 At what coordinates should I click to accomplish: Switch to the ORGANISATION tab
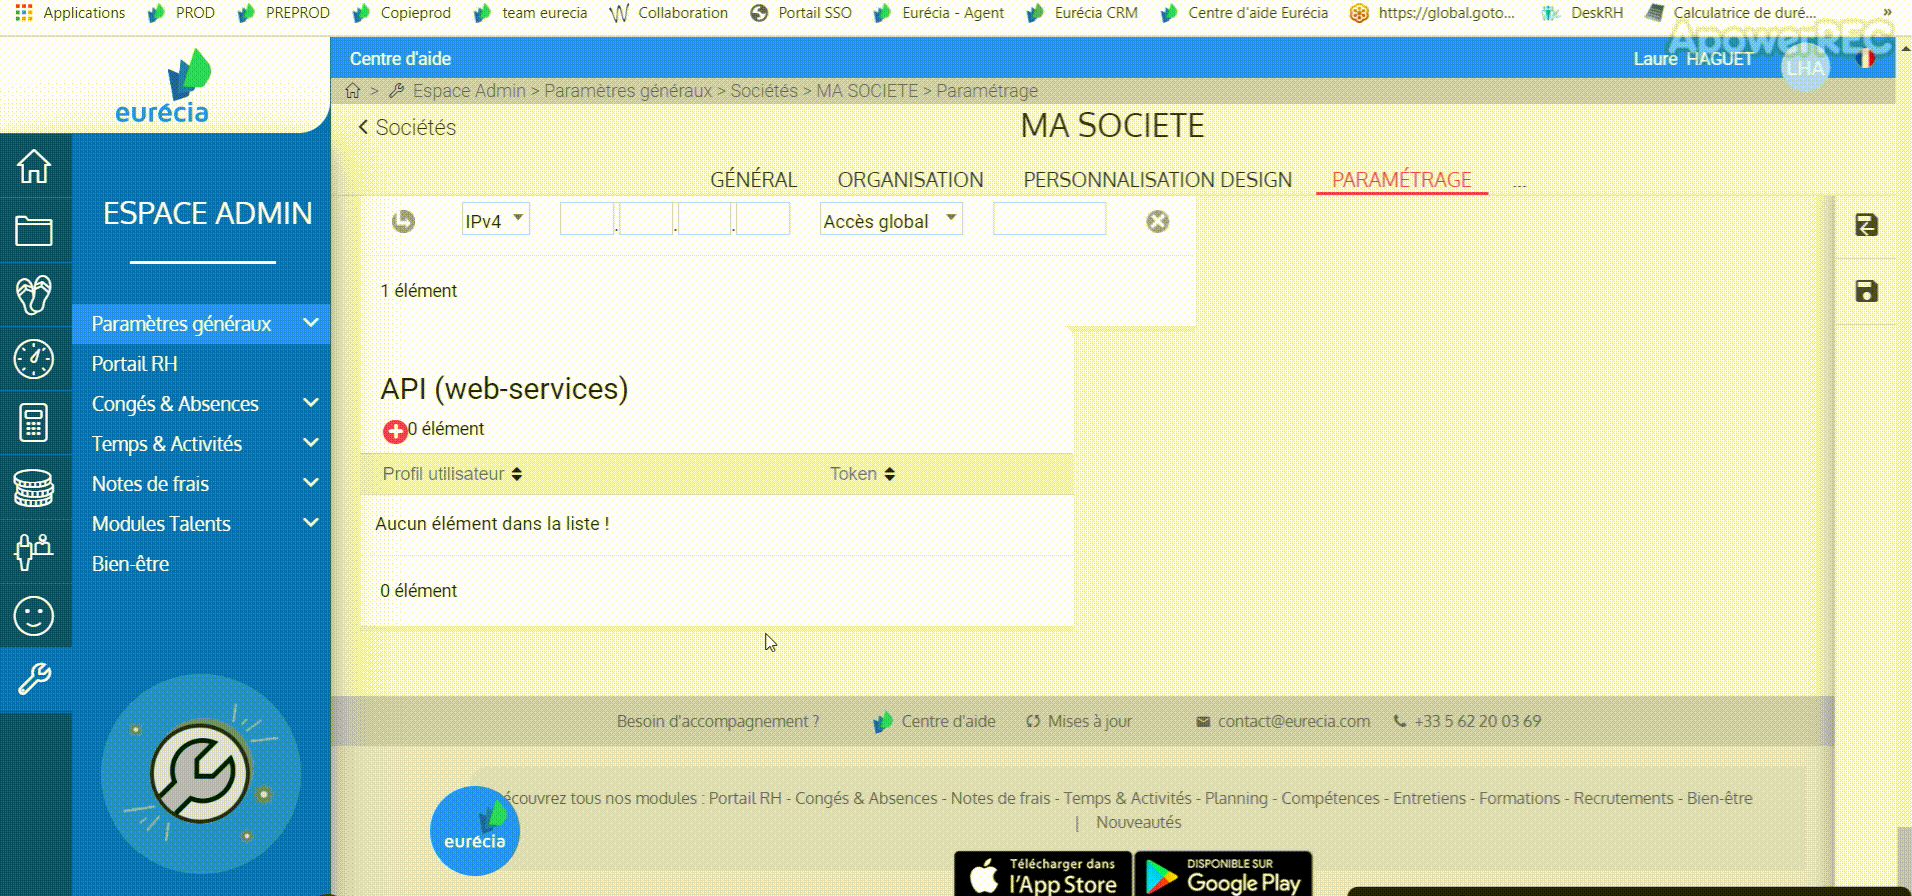(x=910, y=180)
